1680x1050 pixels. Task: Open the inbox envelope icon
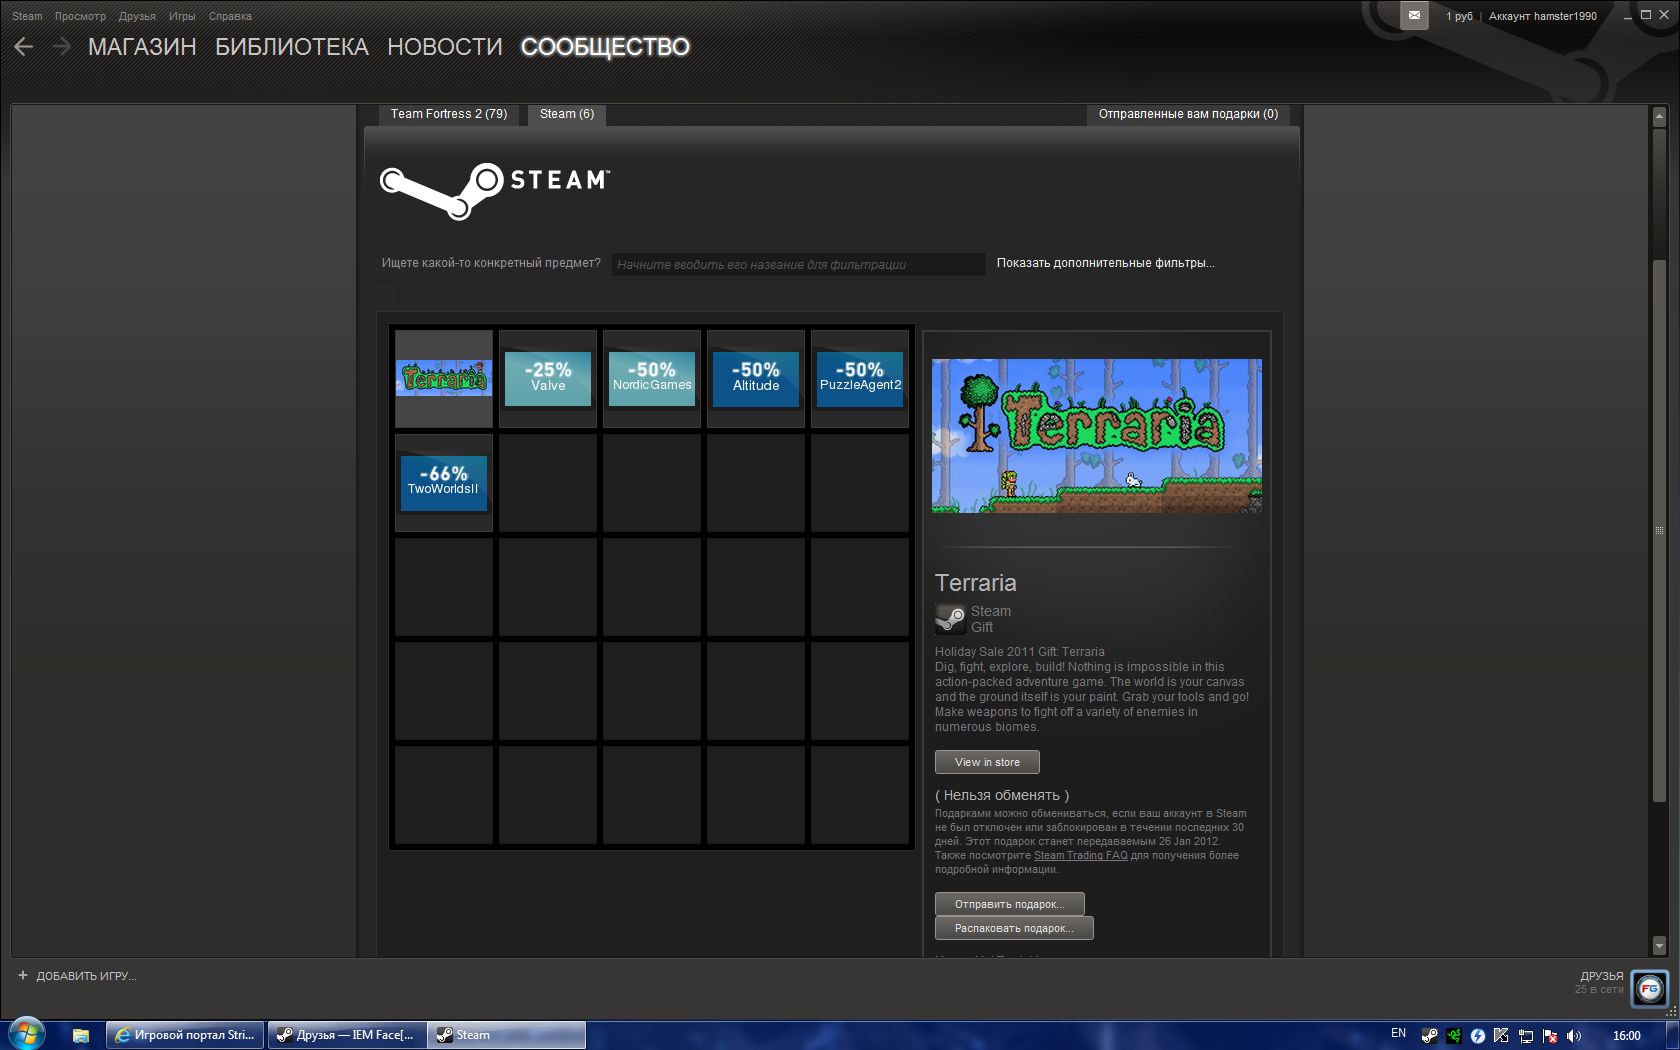pyautogui.click(x=1414, y=15)
